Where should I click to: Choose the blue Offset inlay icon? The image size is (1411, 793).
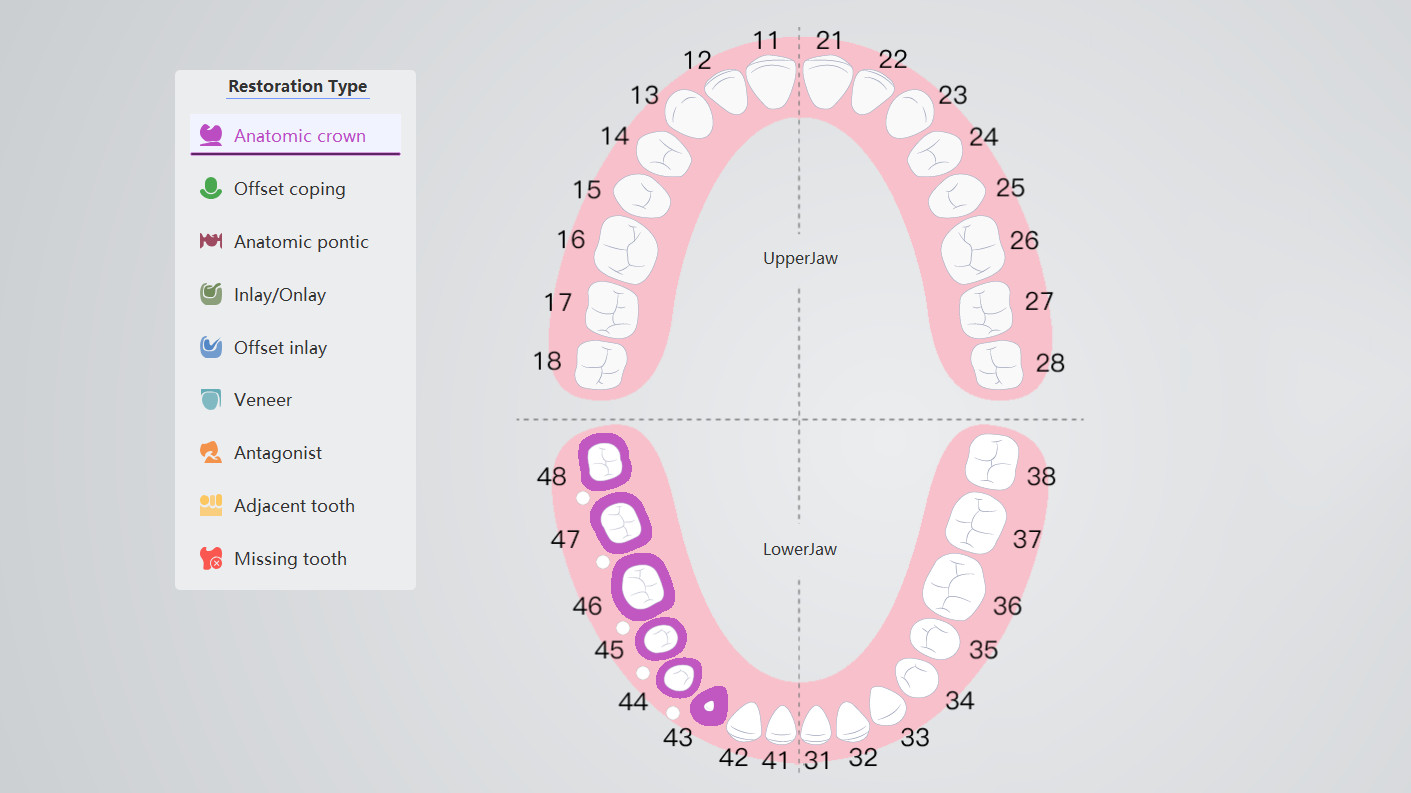[x=210, y=347]
